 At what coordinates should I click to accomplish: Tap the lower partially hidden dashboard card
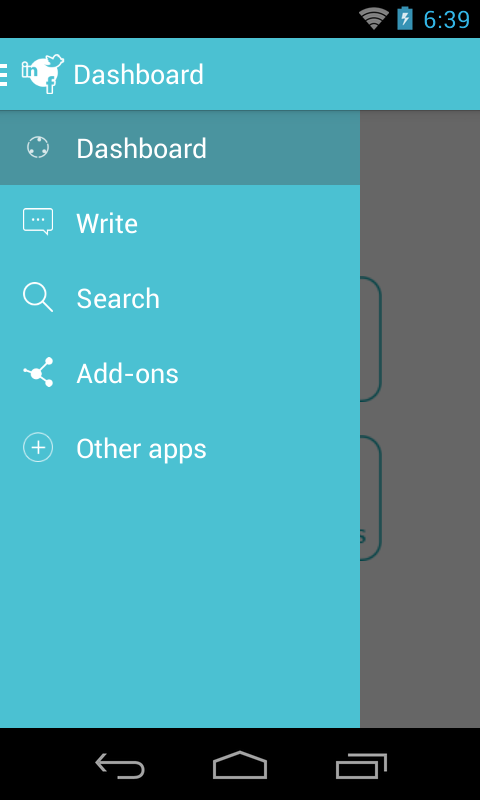371,497
